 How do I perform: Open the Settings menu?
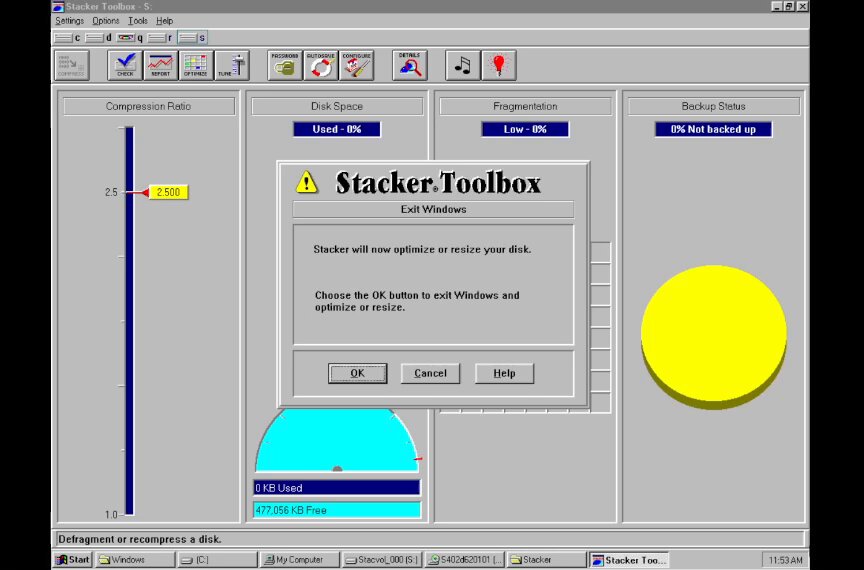[x=69, y=21]
